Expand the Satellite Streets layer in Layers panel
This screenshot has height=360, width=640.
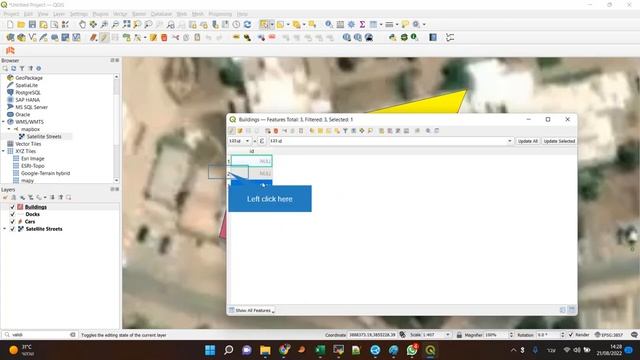pyautogui.click(x=4, y=229)
